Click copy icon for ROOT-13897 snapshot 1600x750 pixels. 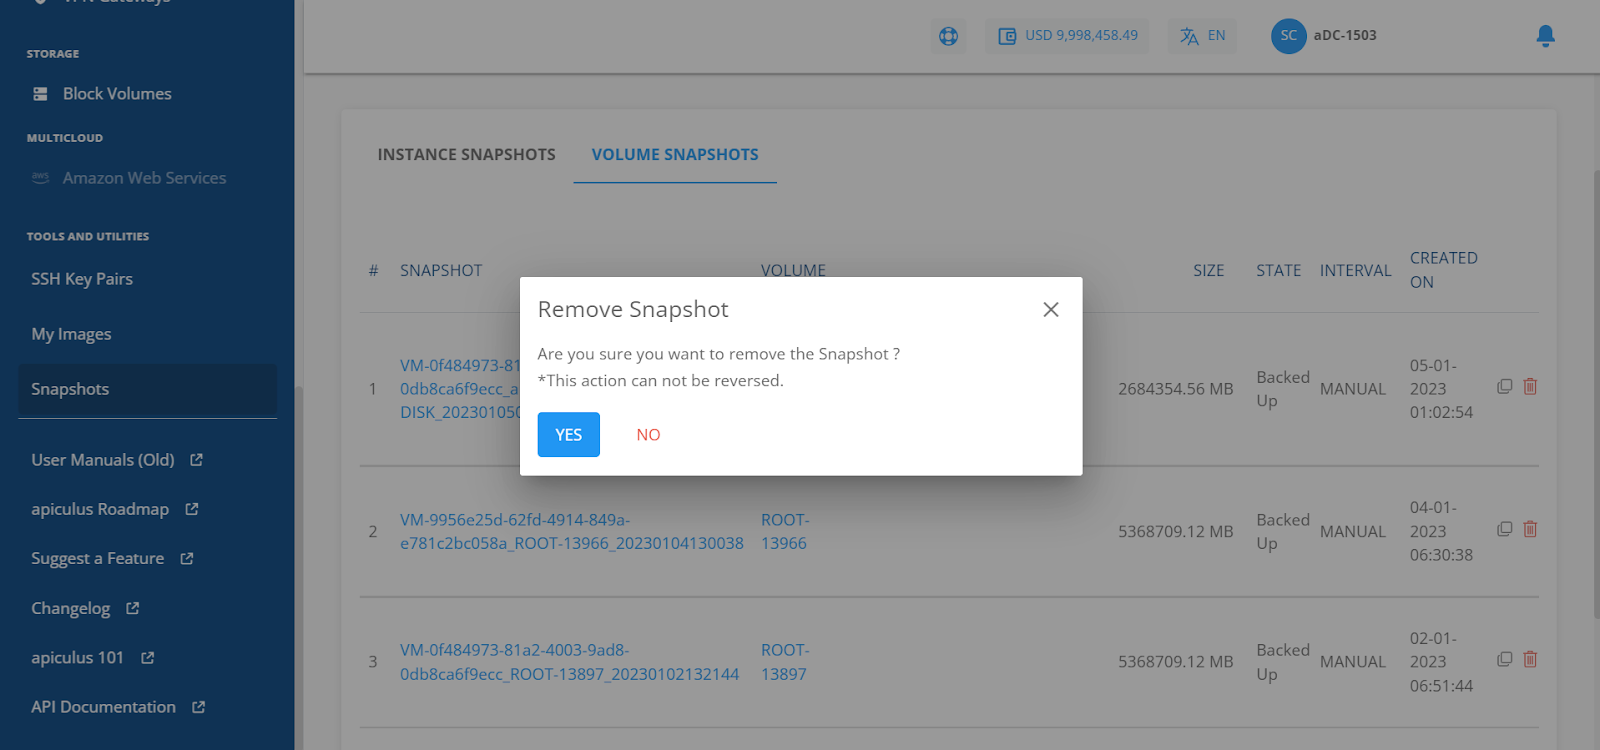coord(1504,659)
